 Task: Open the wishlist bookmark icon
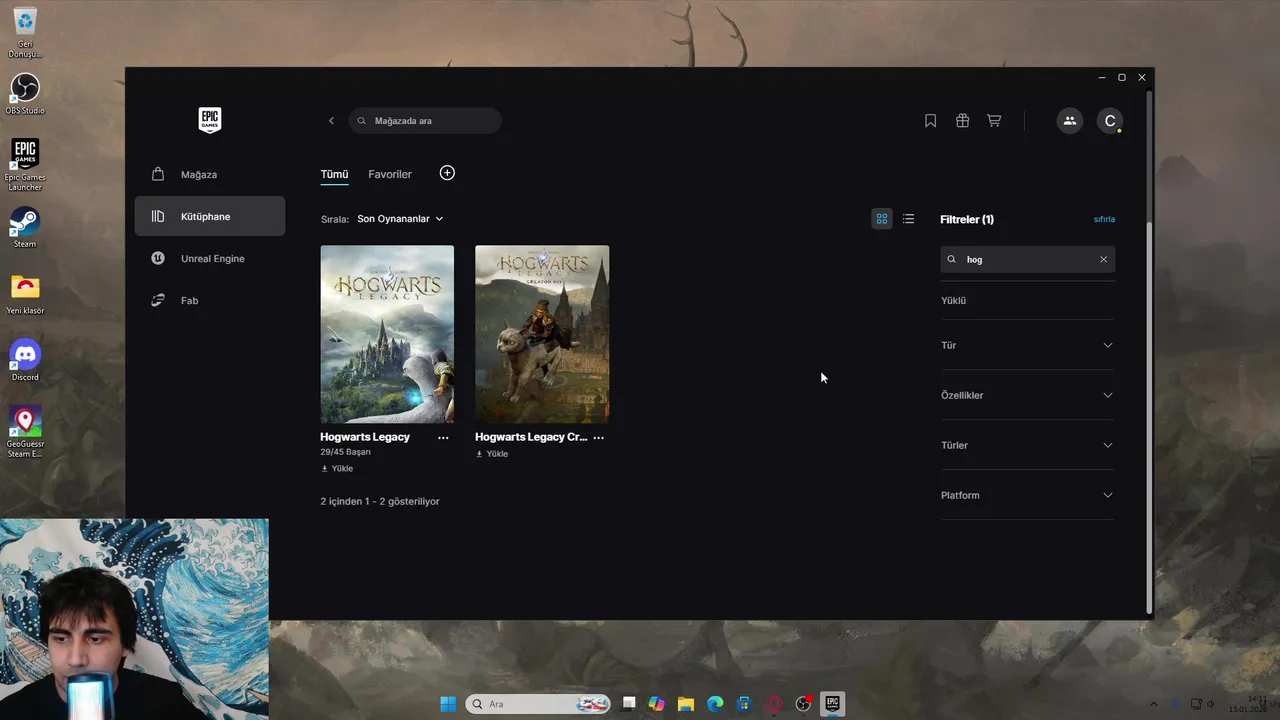(930, 121)
